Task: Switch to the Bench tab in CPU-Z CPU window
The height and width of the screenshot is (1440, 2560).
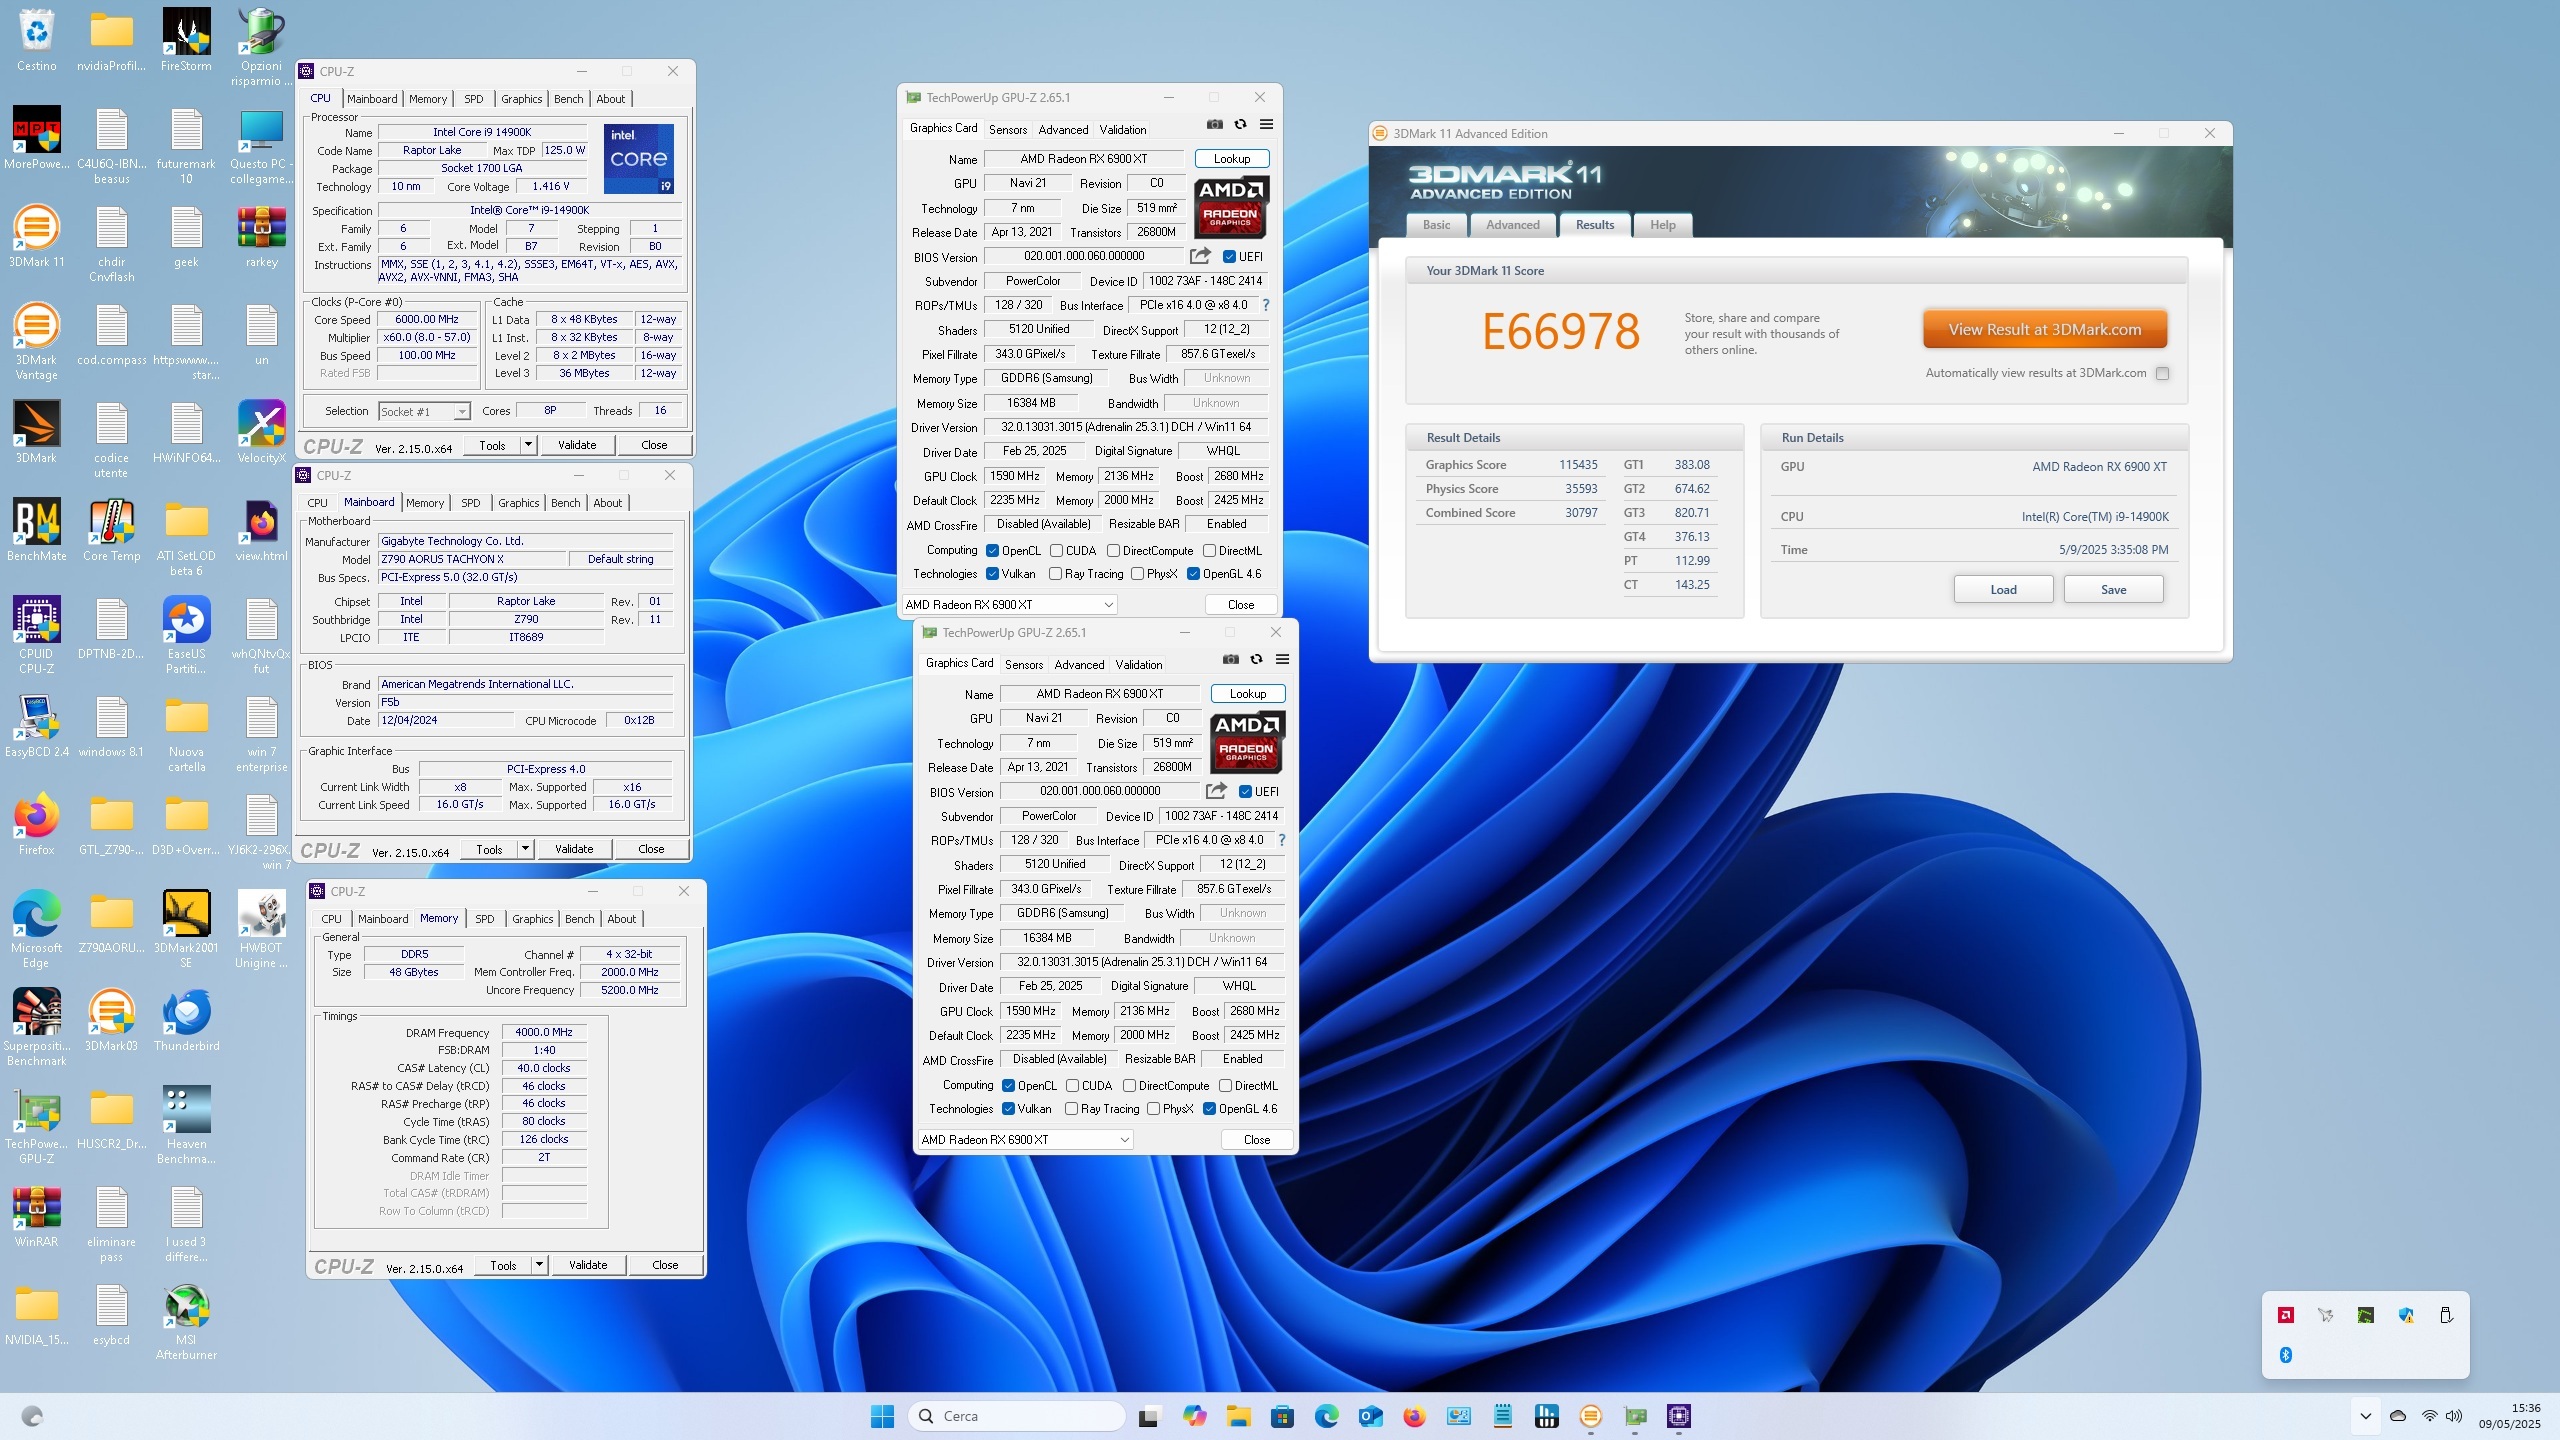Action: pyautogui.click(x=568, y=99)
